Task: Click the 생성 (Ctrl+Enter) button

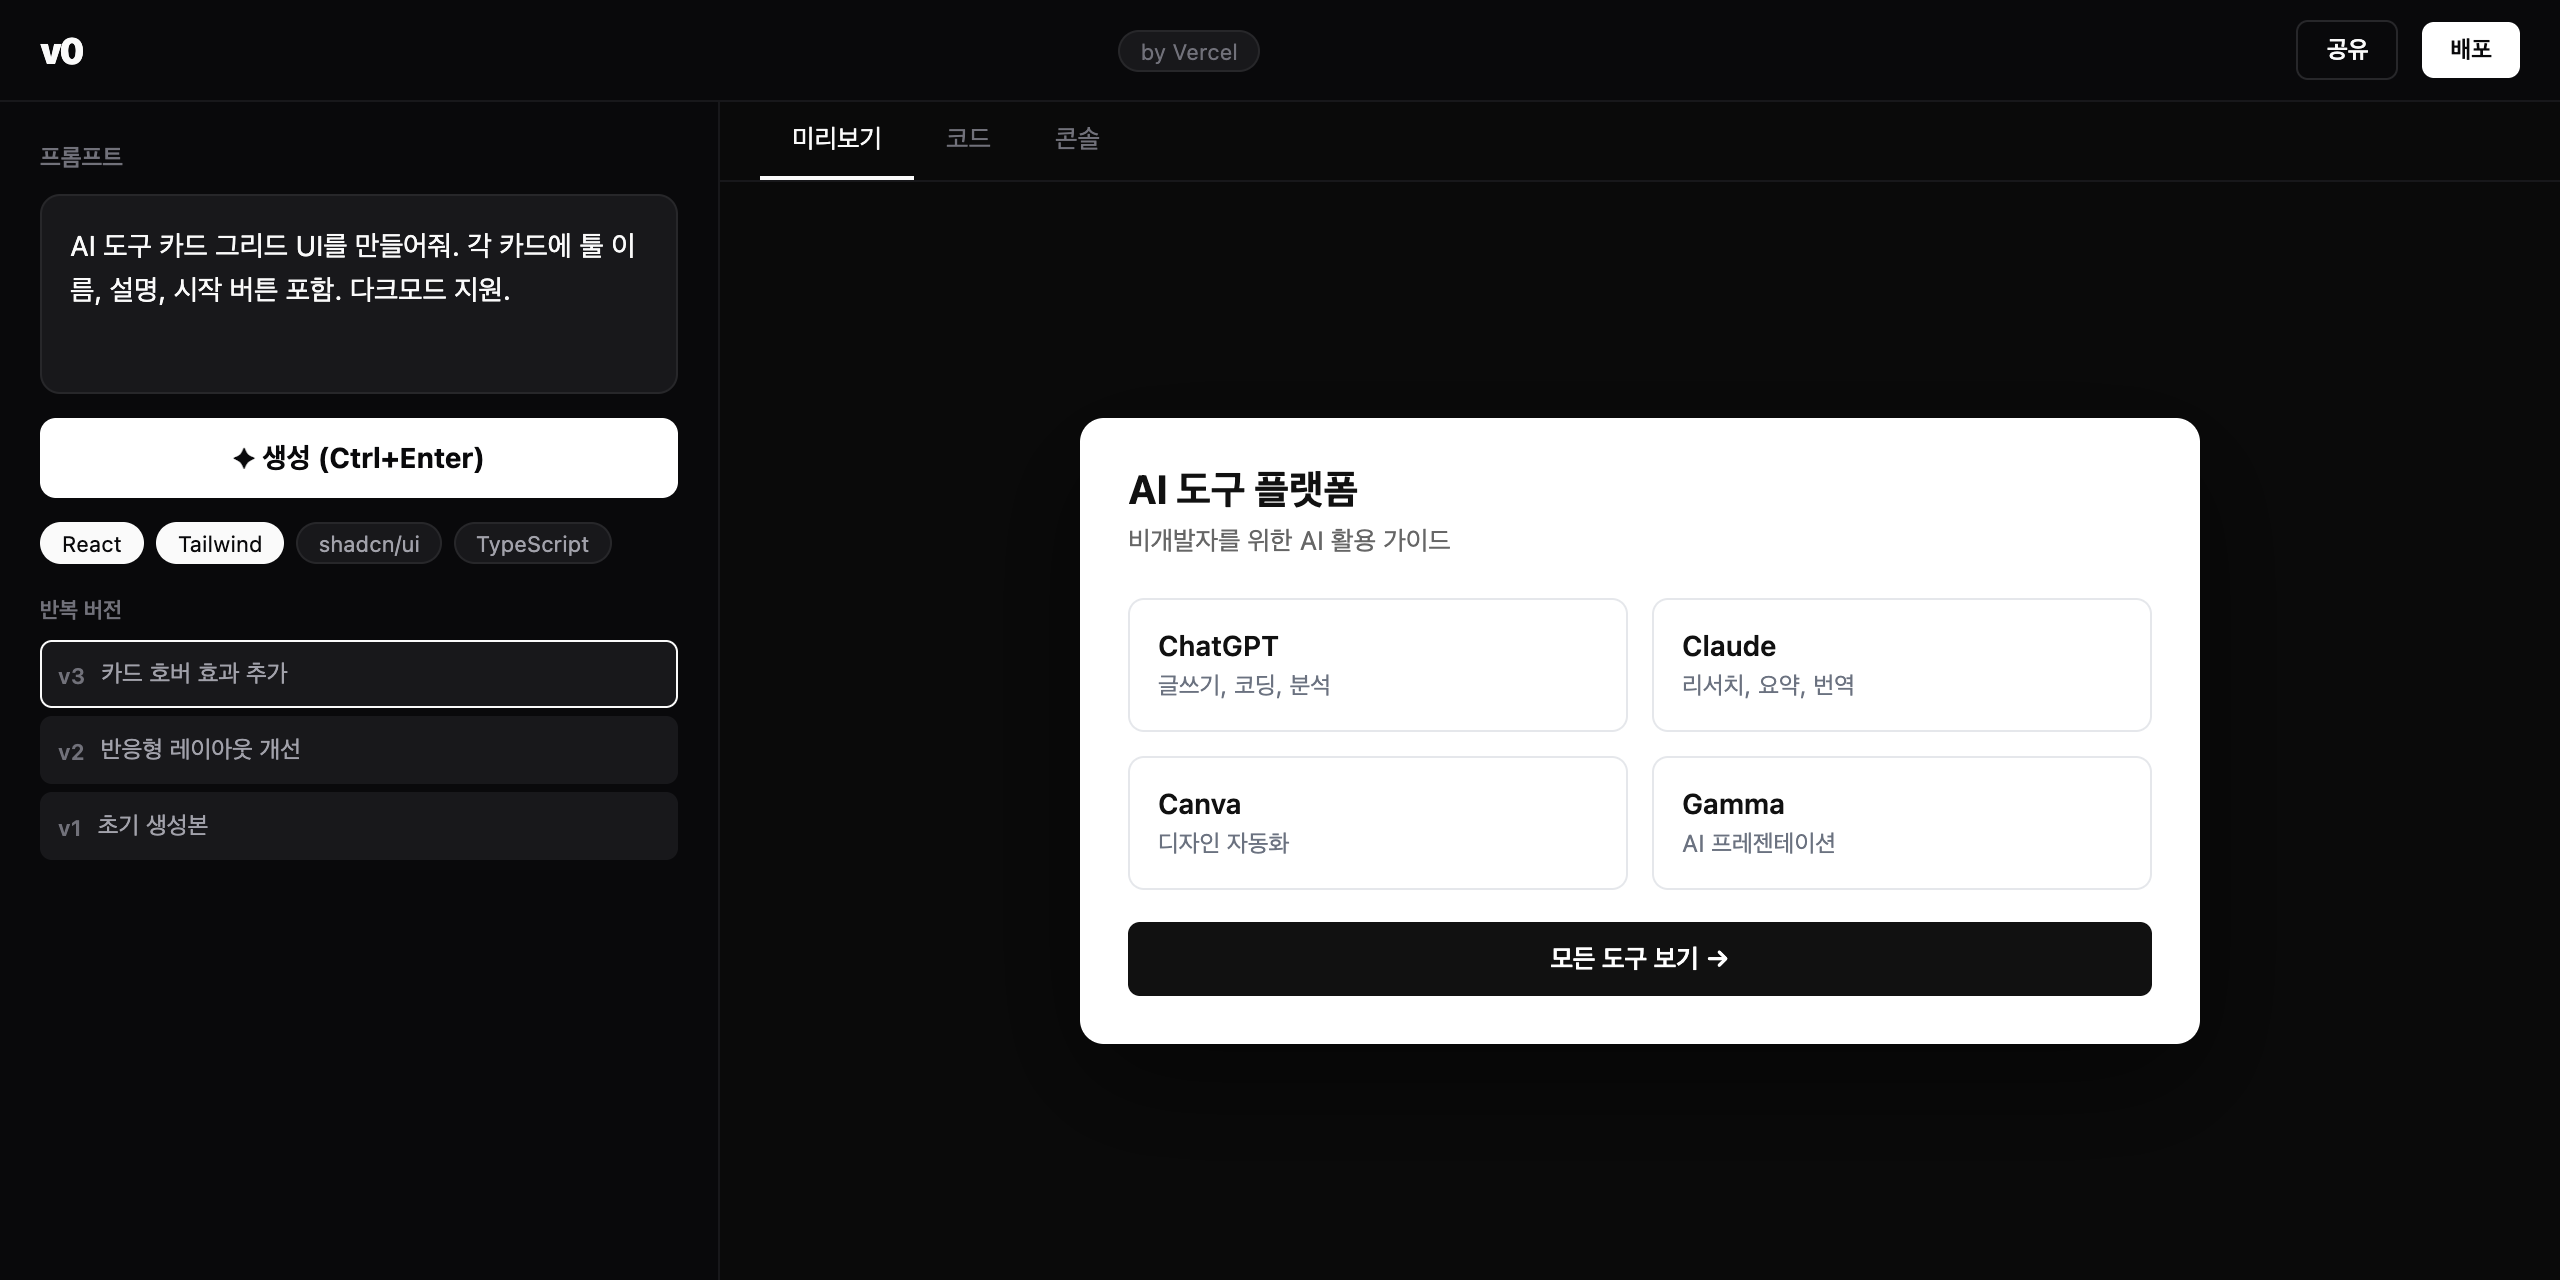Action: 359,458
